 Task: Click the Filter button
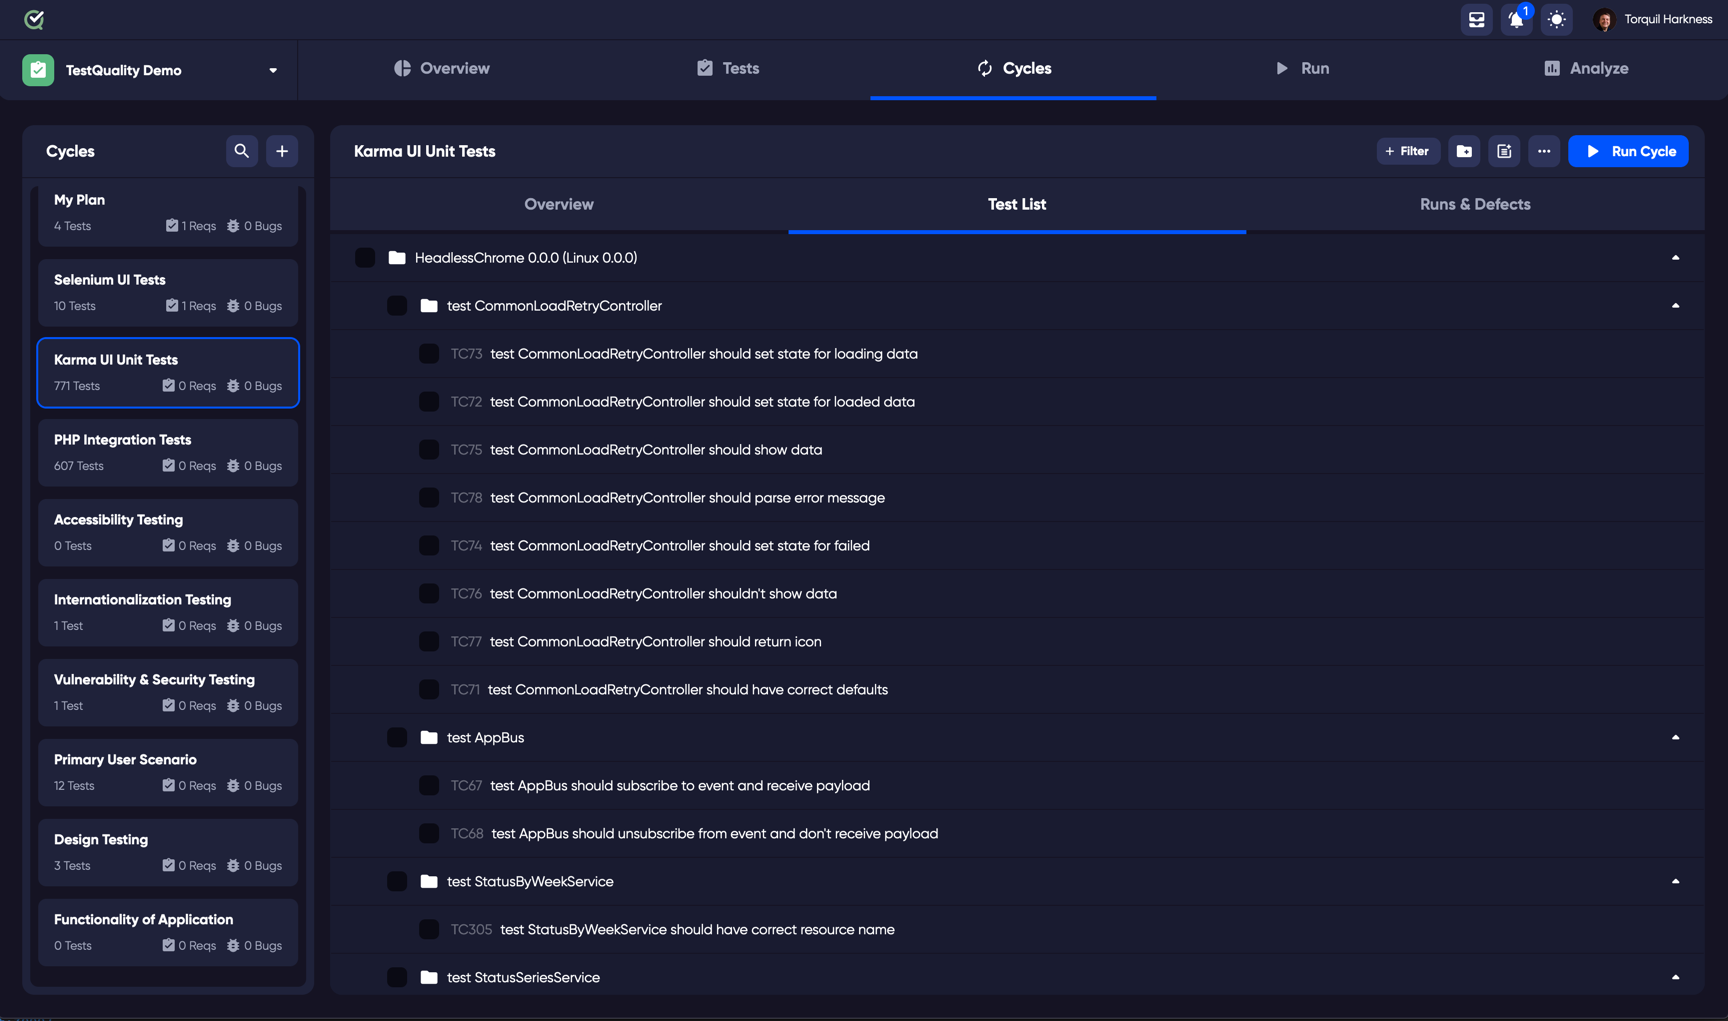click(1408, 151)
